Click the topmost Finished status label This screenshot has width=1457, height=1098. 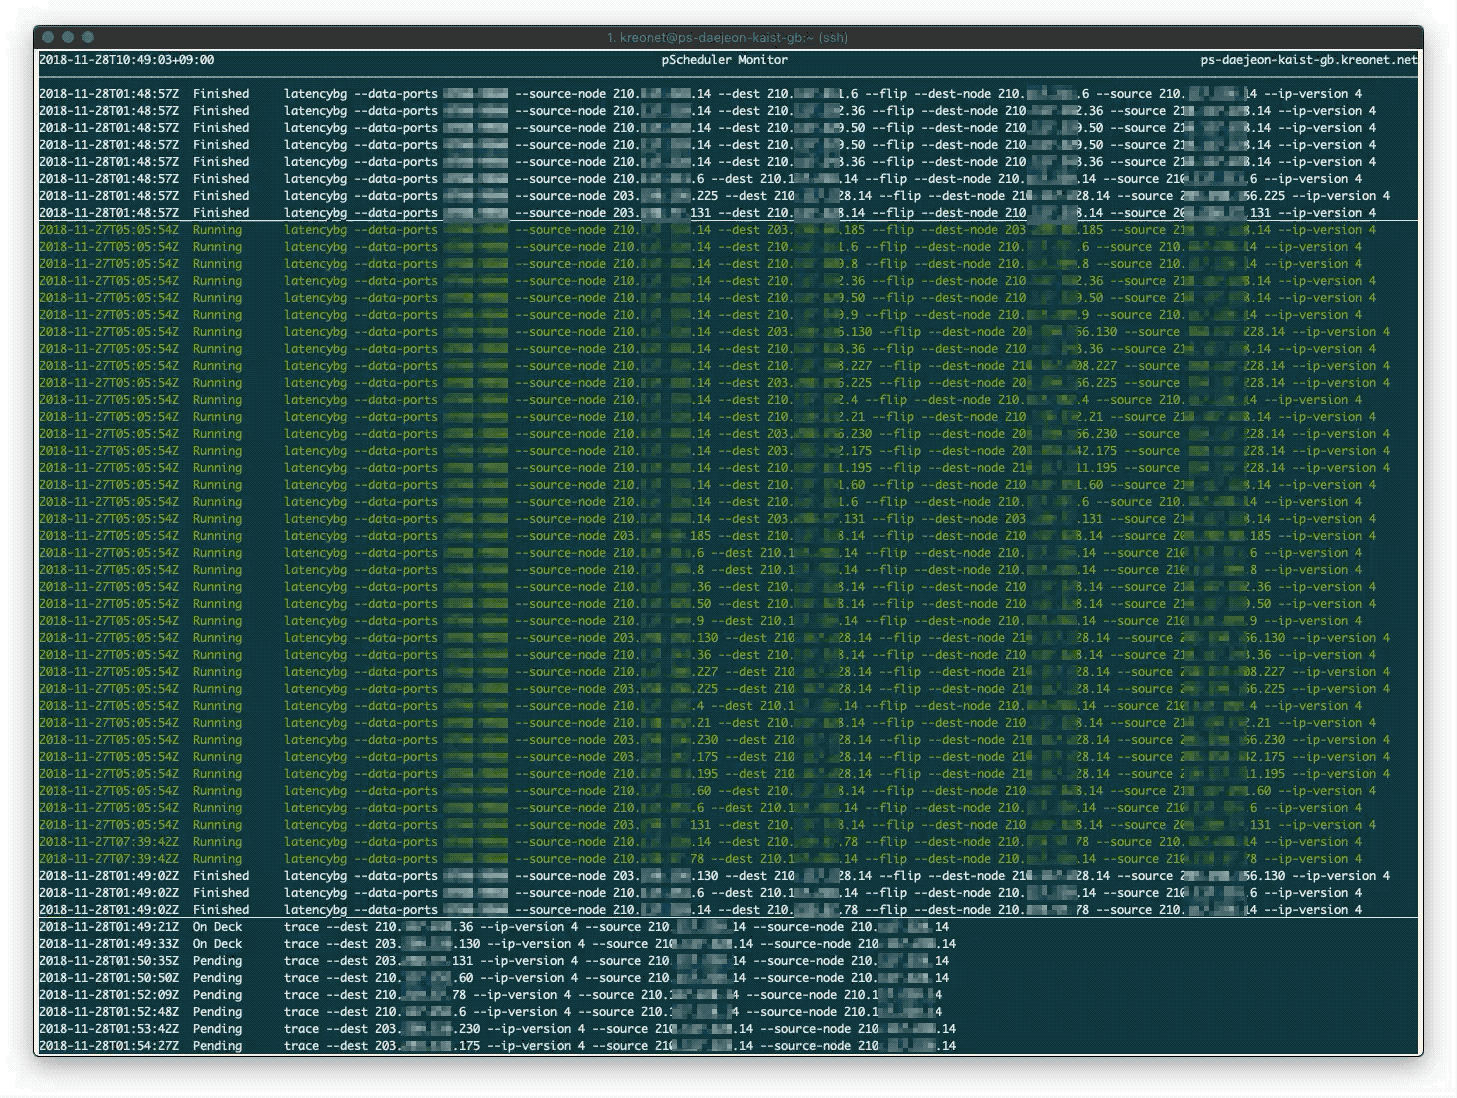pyautogui.click(x=221, y=94)
